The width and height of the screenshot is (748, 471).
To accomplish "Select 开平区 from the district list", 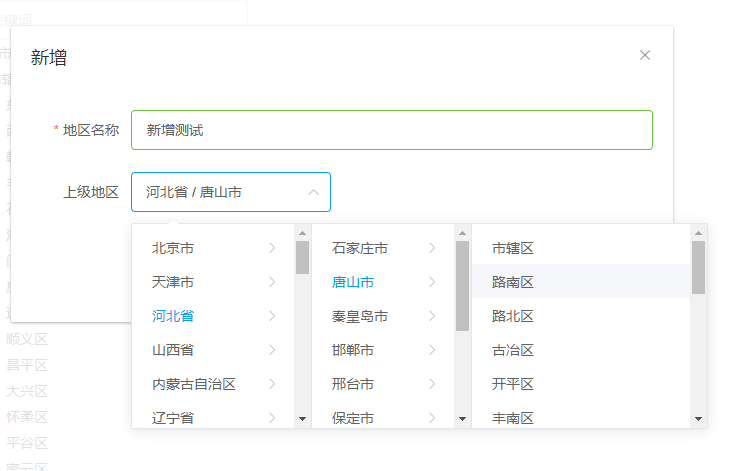I will point(513,384).
